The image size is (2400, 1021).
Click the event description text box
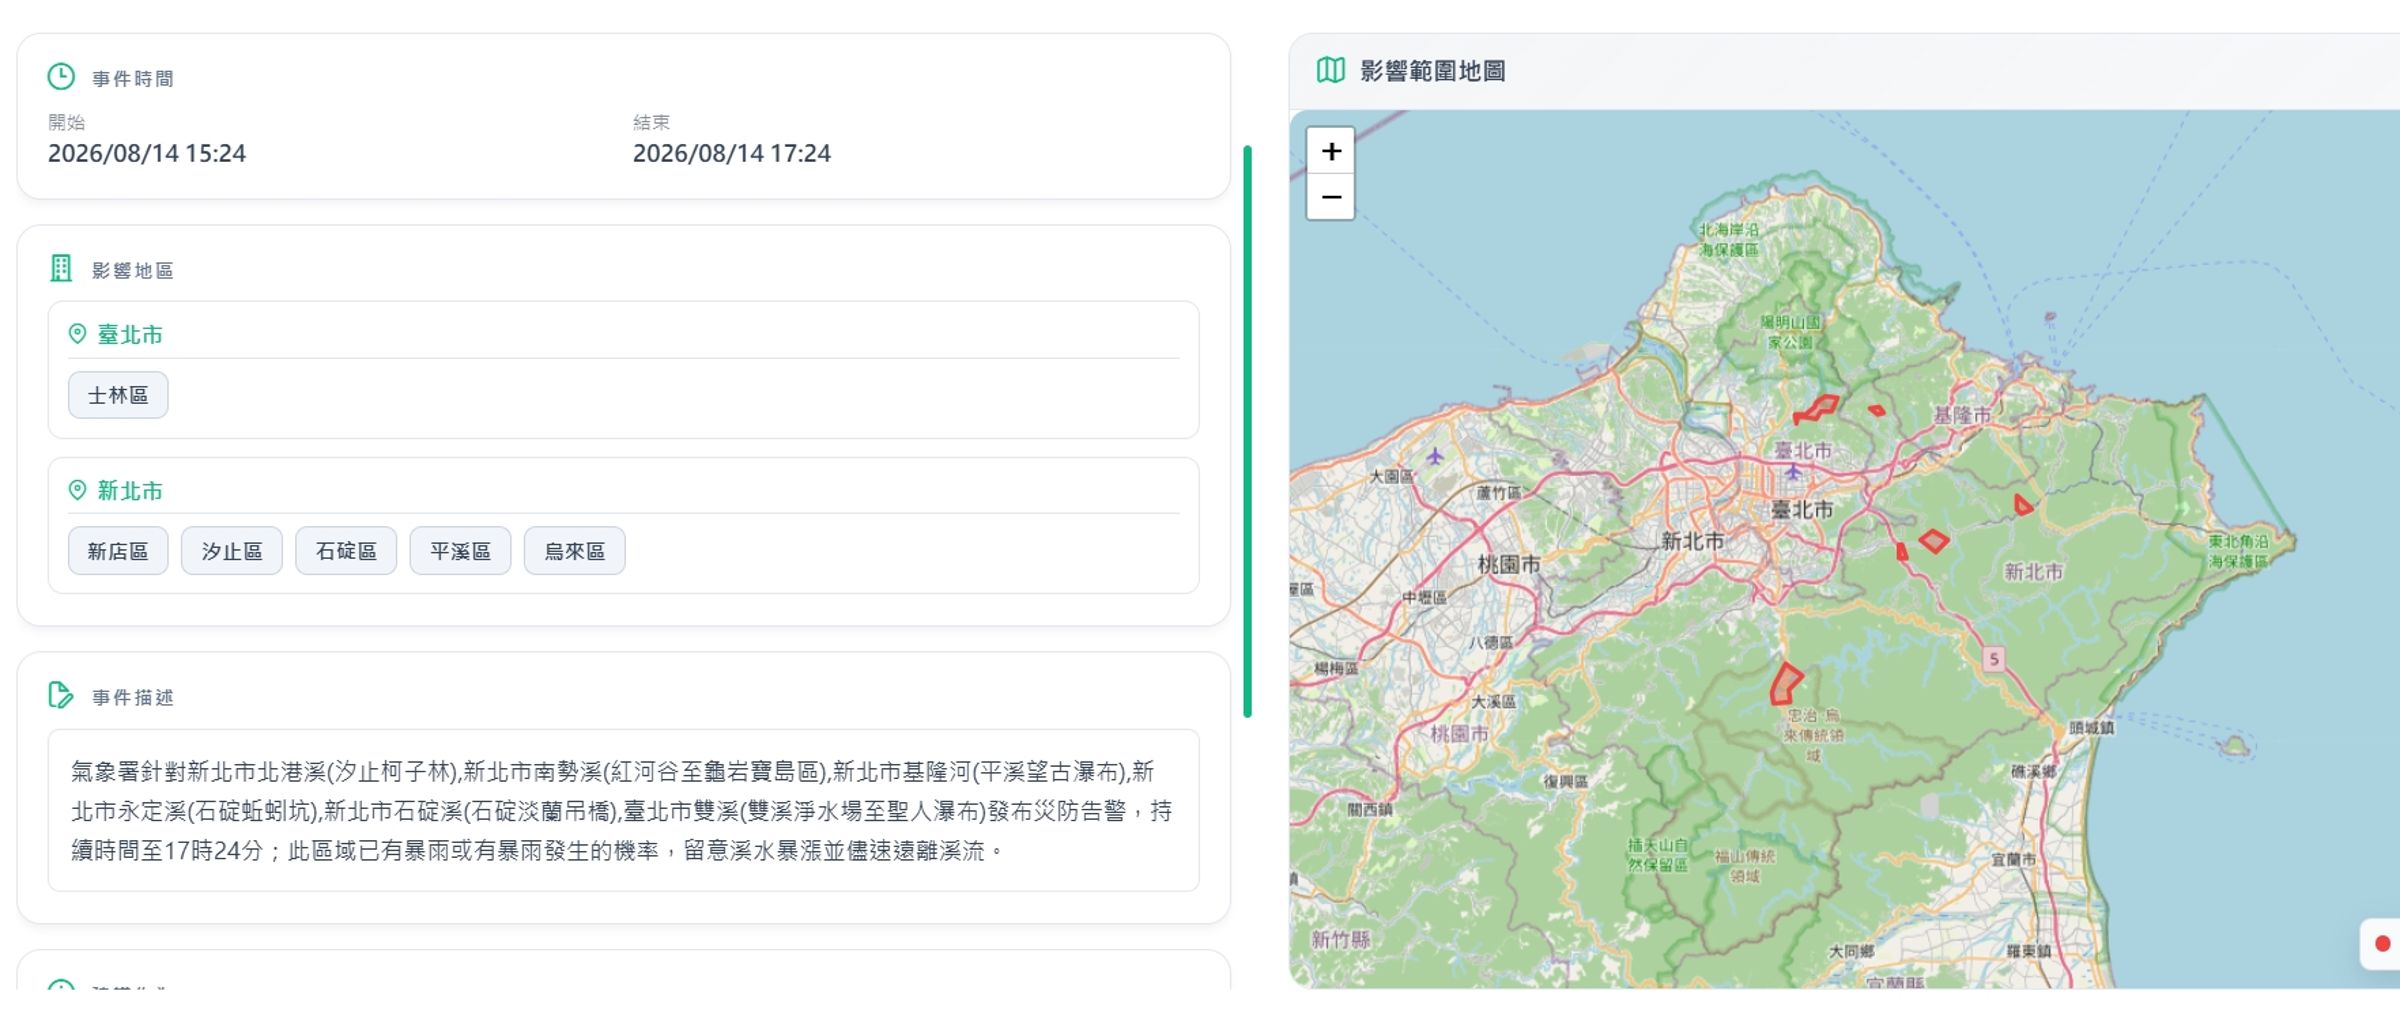(x=623, y=810)
